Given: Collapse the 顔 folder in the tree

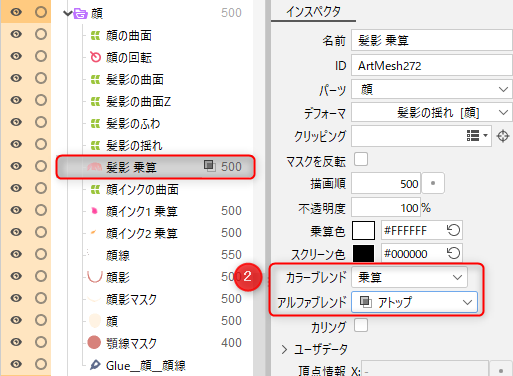Looking at the screenshot, I should click(67, 13).
